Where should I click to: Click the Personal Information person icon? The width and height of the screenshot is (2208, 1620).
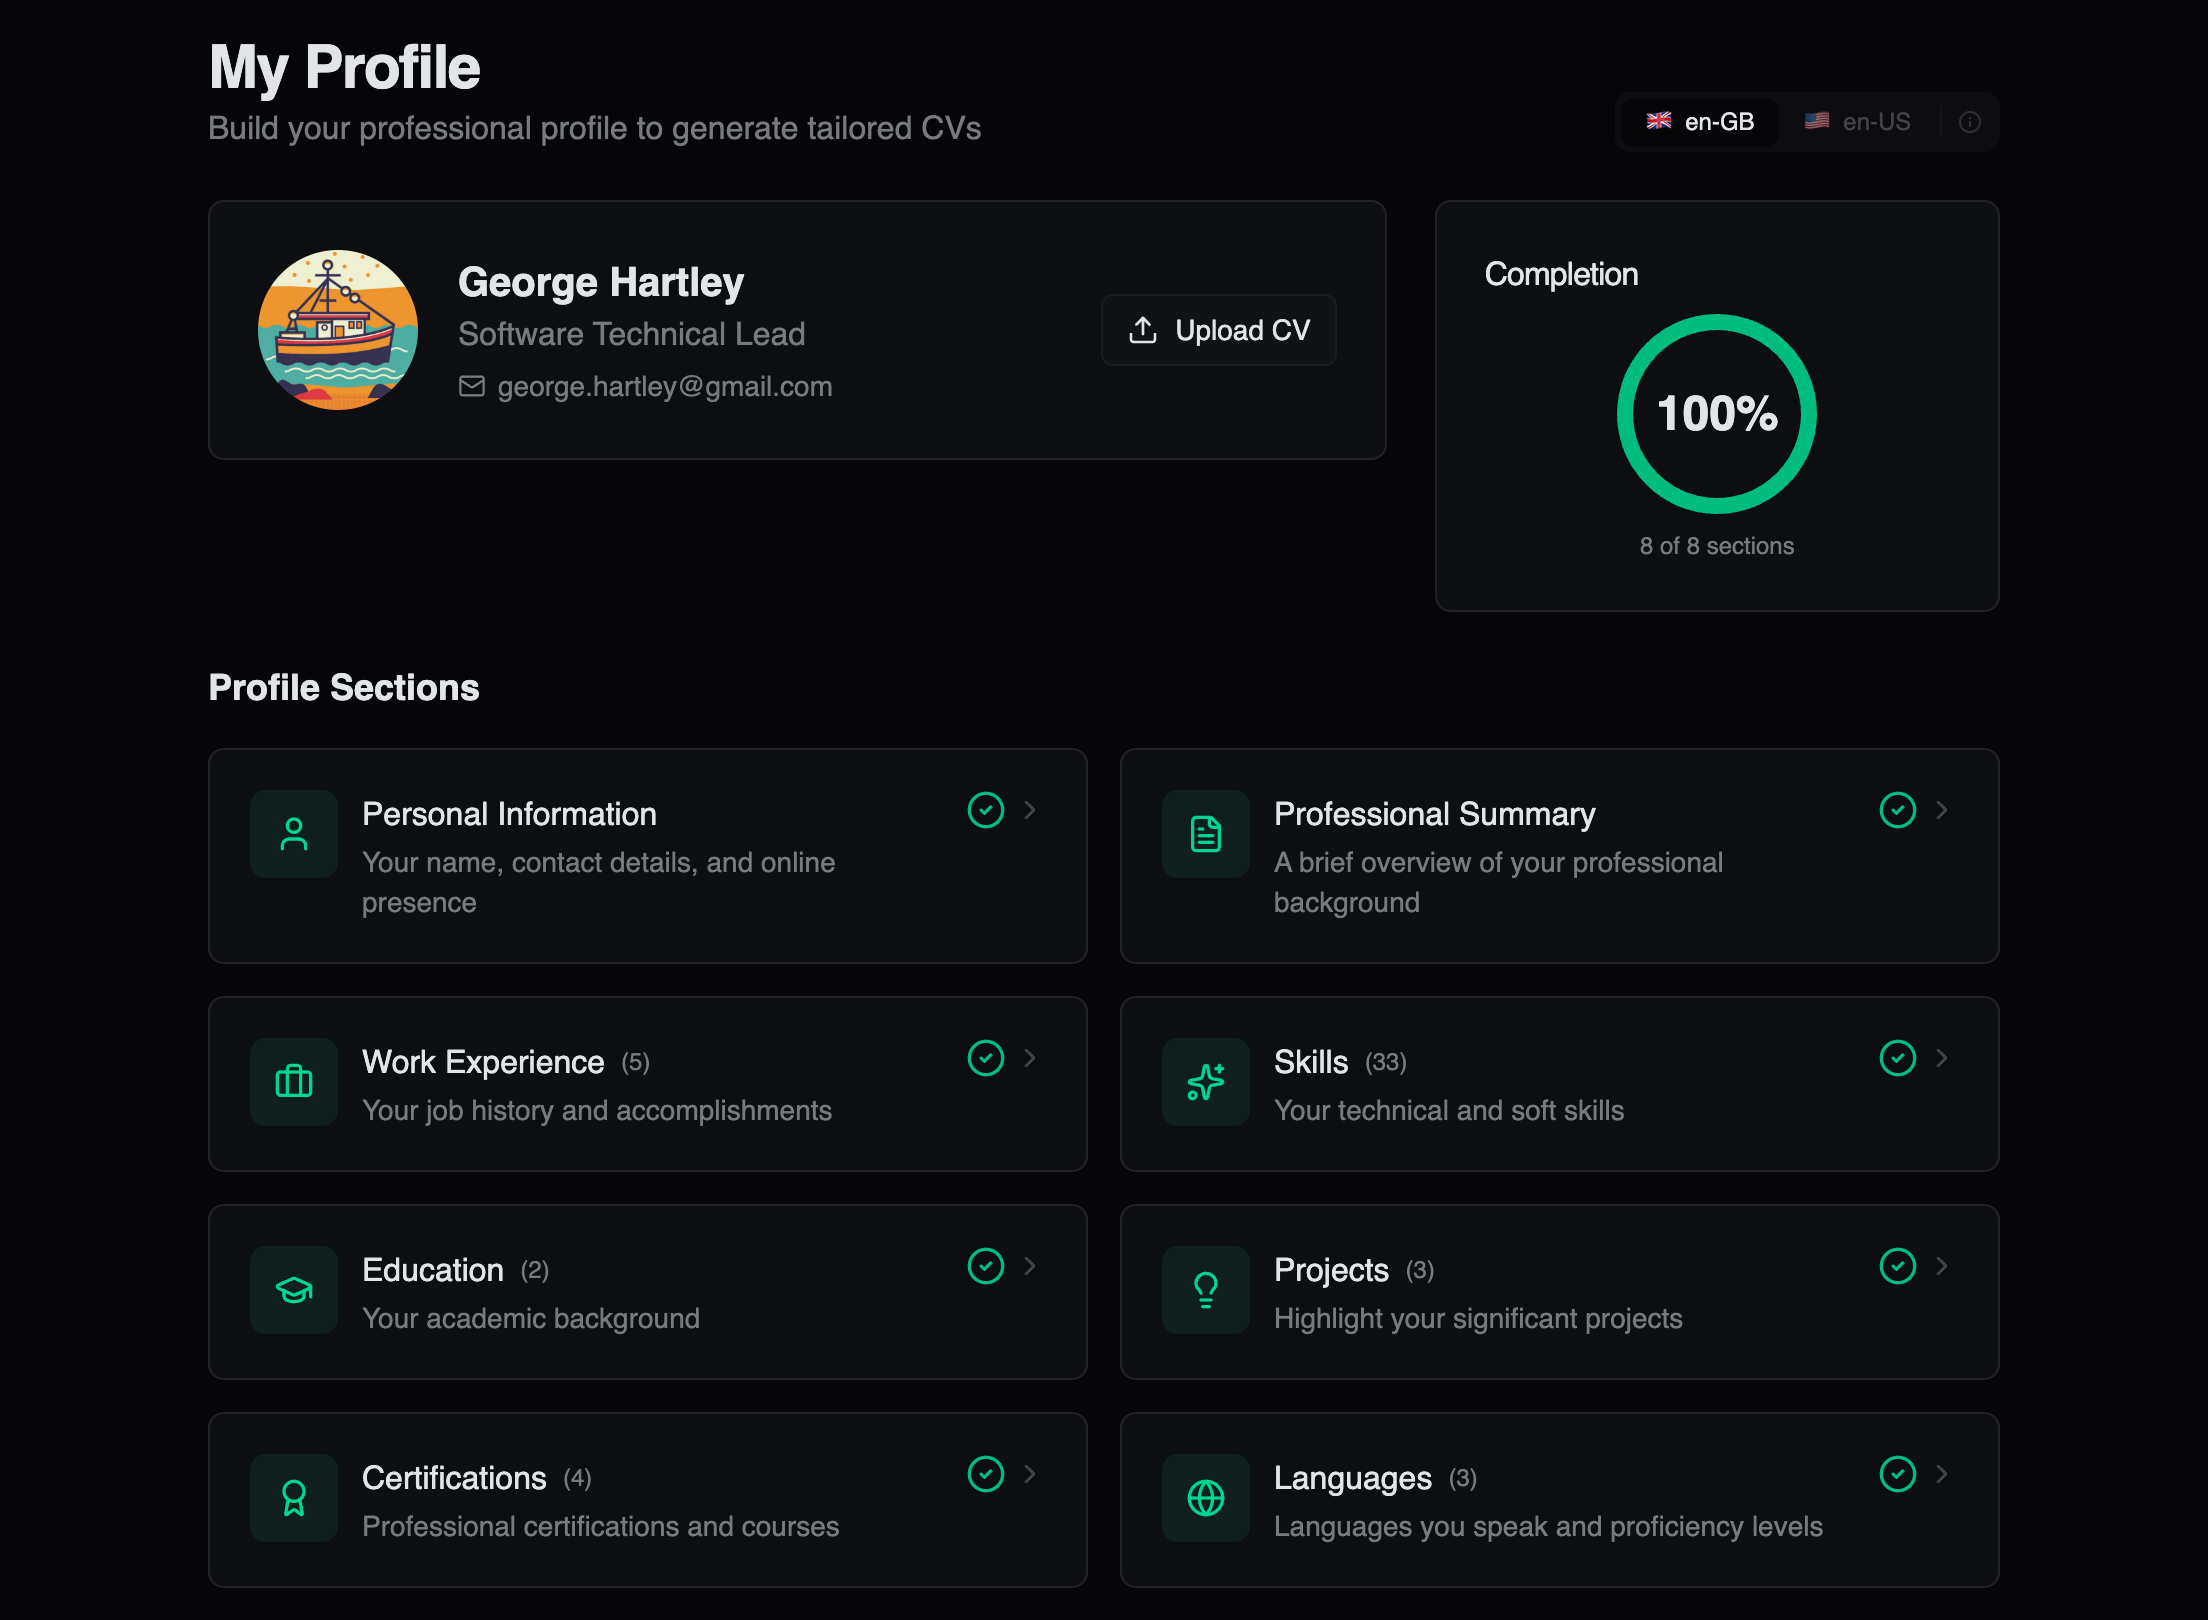point(294,834)
